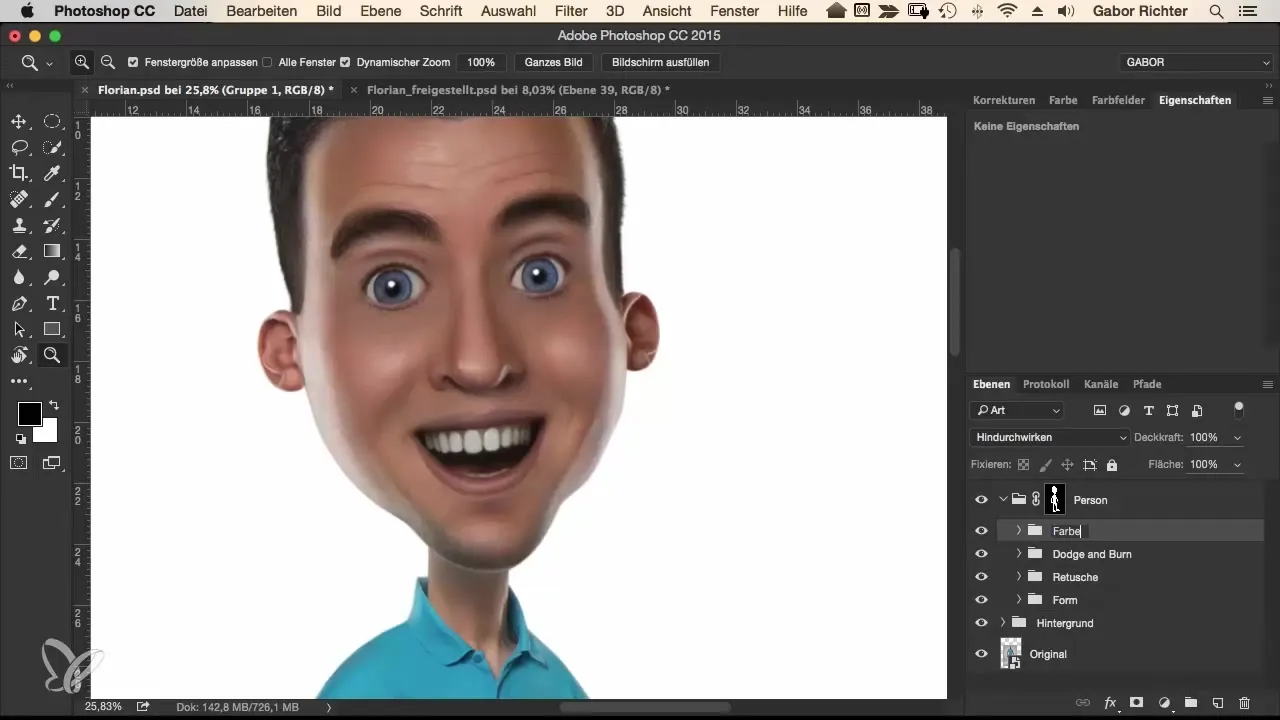
Task: Hide the Dodge and Burn group
Action: 981,554
